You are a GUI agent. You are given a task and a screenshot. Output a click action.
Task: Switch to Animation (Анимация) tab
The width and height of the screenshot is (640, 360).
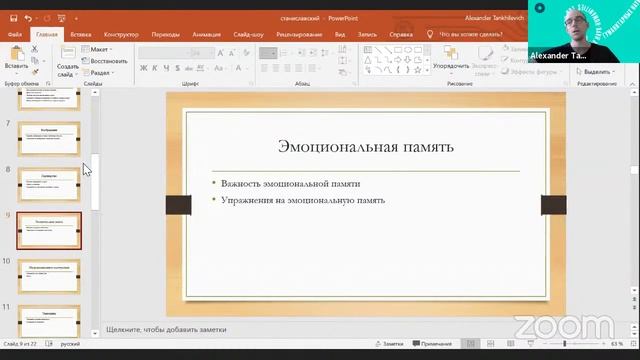point(207,34)
